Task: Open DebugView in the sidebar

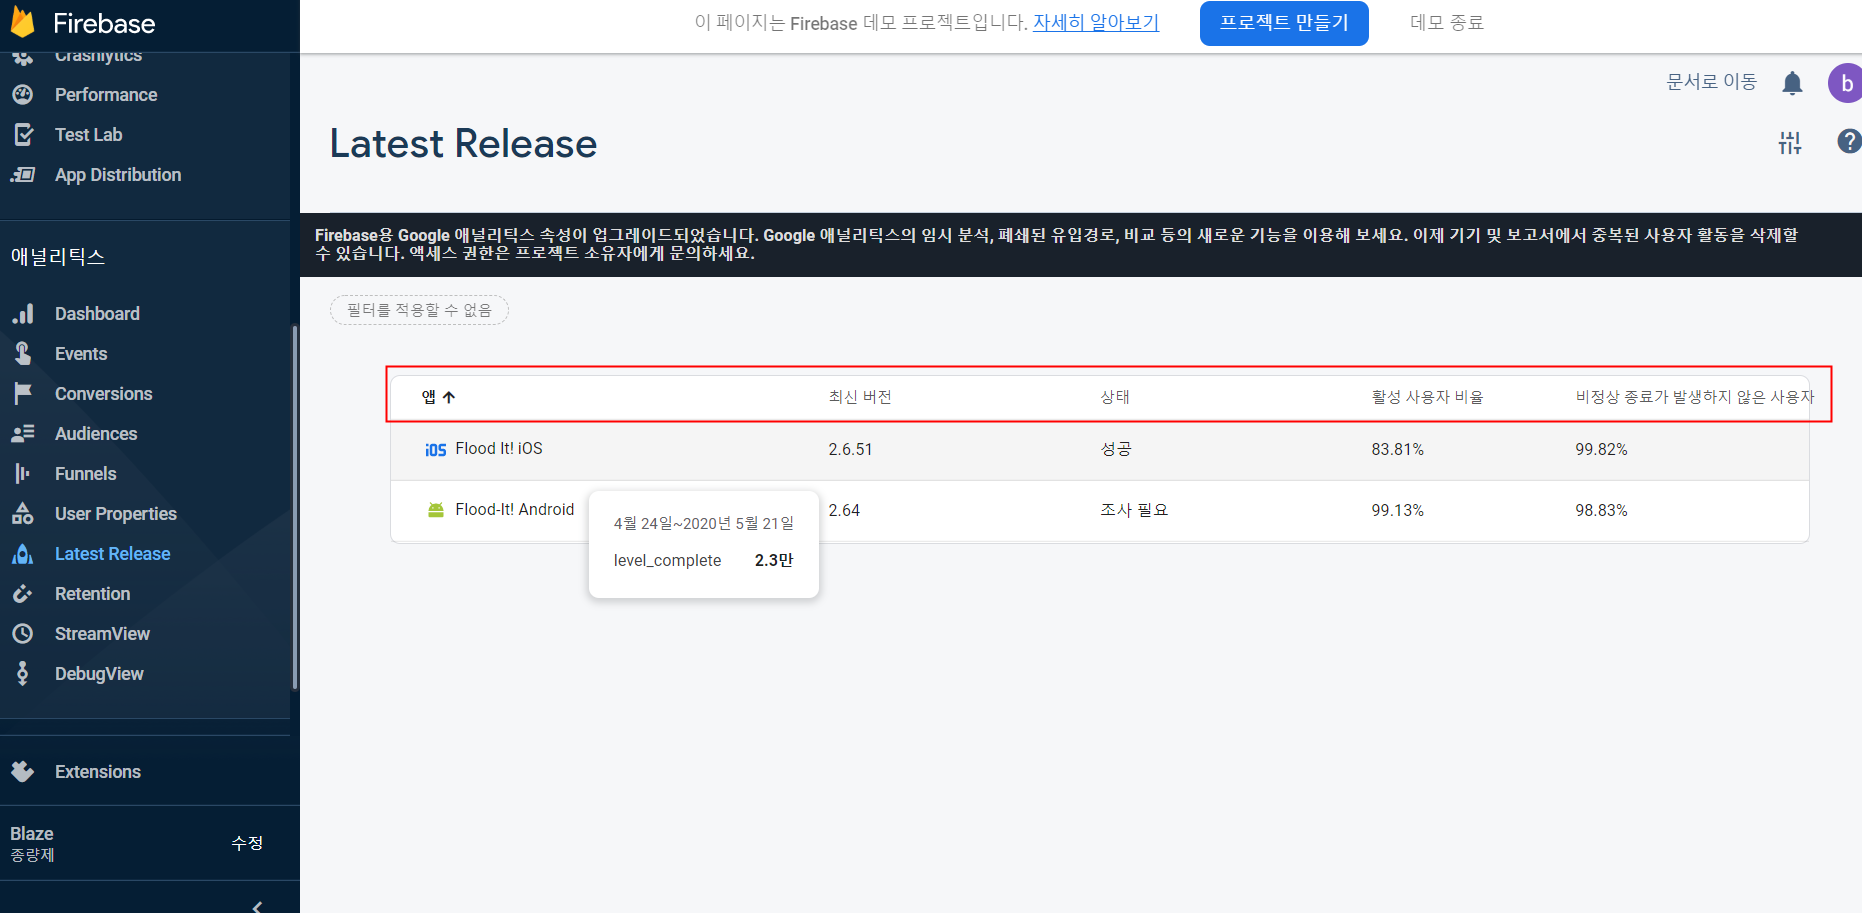Action: pyautogui.click(x=99, y=674)
